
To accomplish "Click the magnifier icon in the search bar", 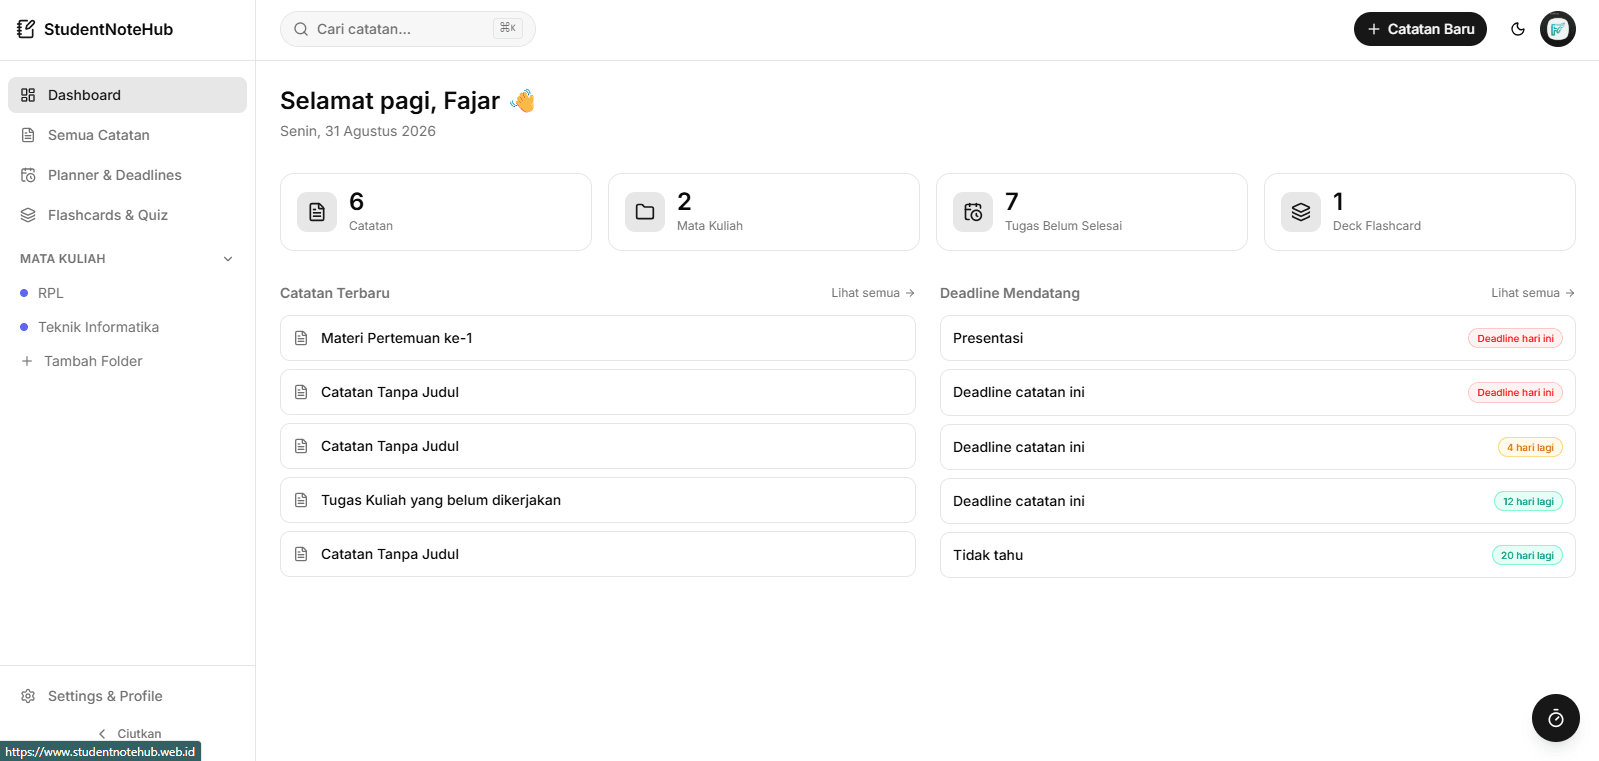I will tap(301, 29).
